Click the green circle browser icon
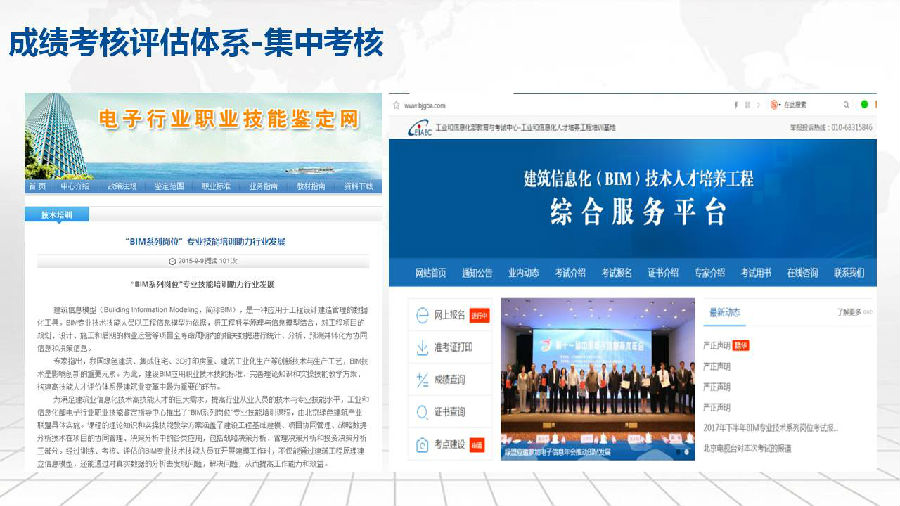The height and width of the screenshot is (506, 900). point(864,104)
